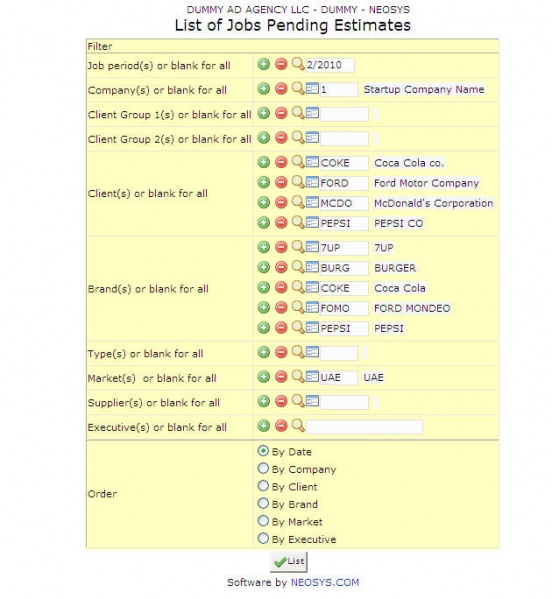
Task: Click green plus next to 7UP brand
Action: pos(264,247)
